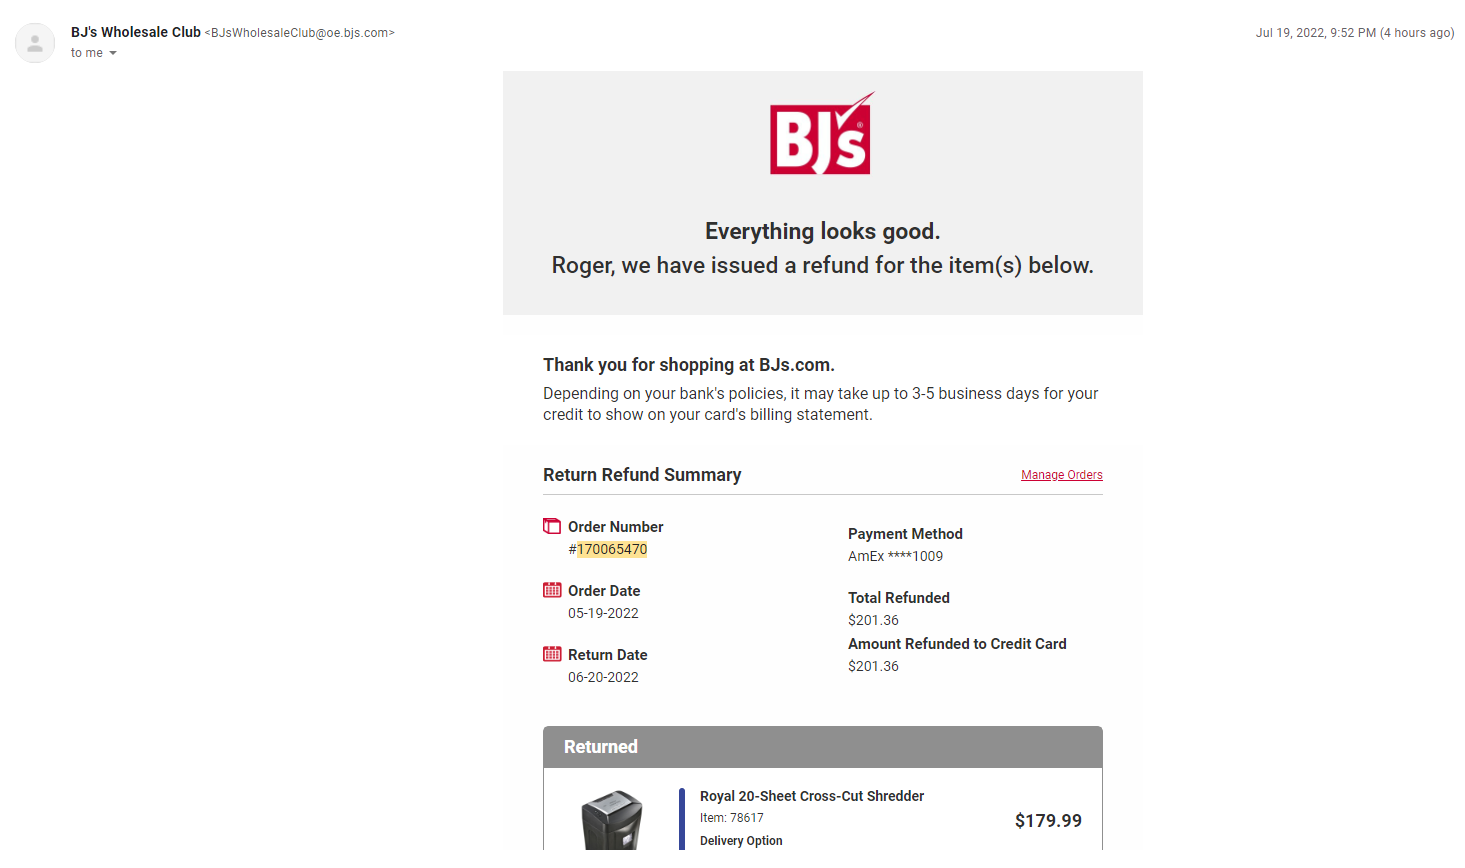
Task: Click the Return Date calendar icon
Action: tap(552, 654)
